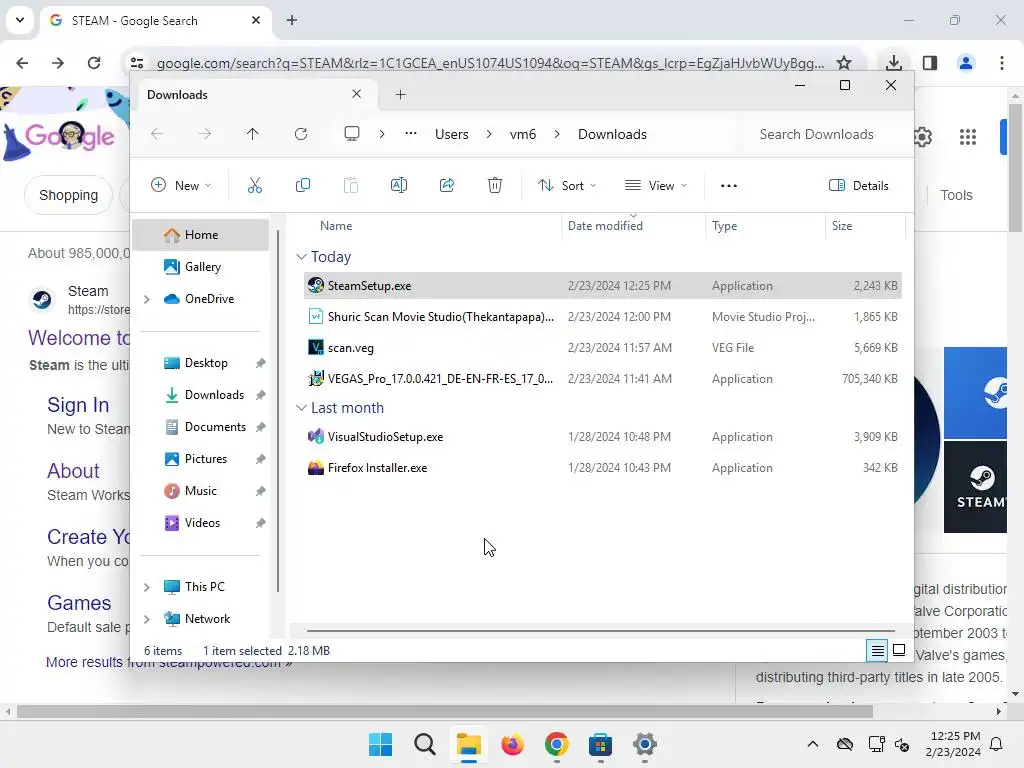Open a new Explorer tab with plus
This screenshot has width=1024, height=768.
click(x=400, y=95)
